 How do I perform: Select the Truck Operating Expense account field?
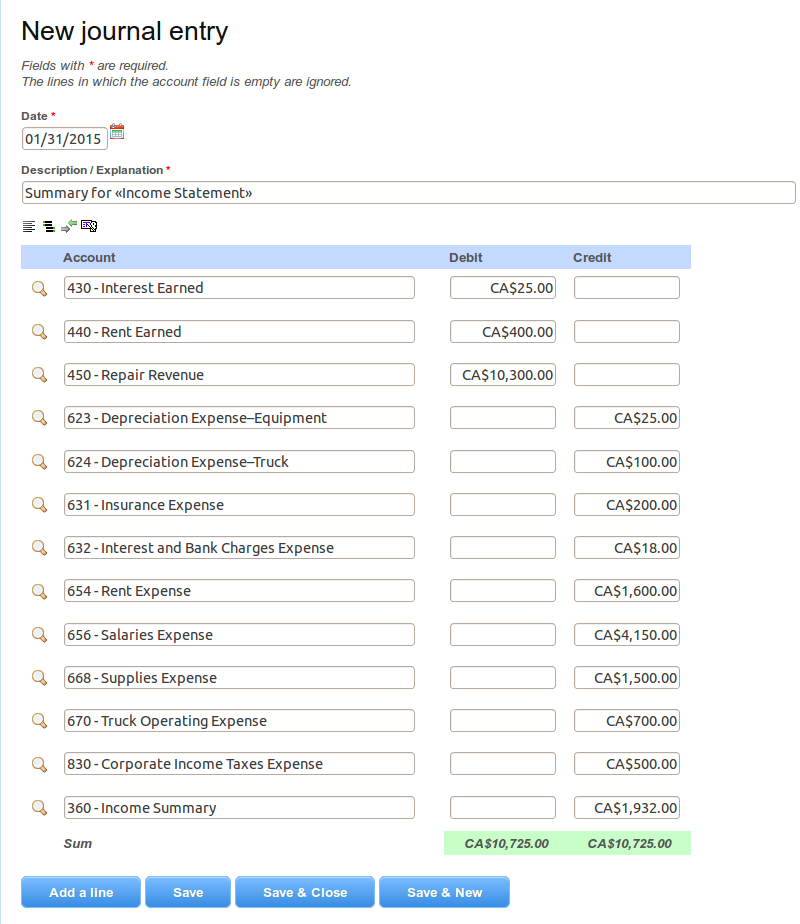coord(239,721)
